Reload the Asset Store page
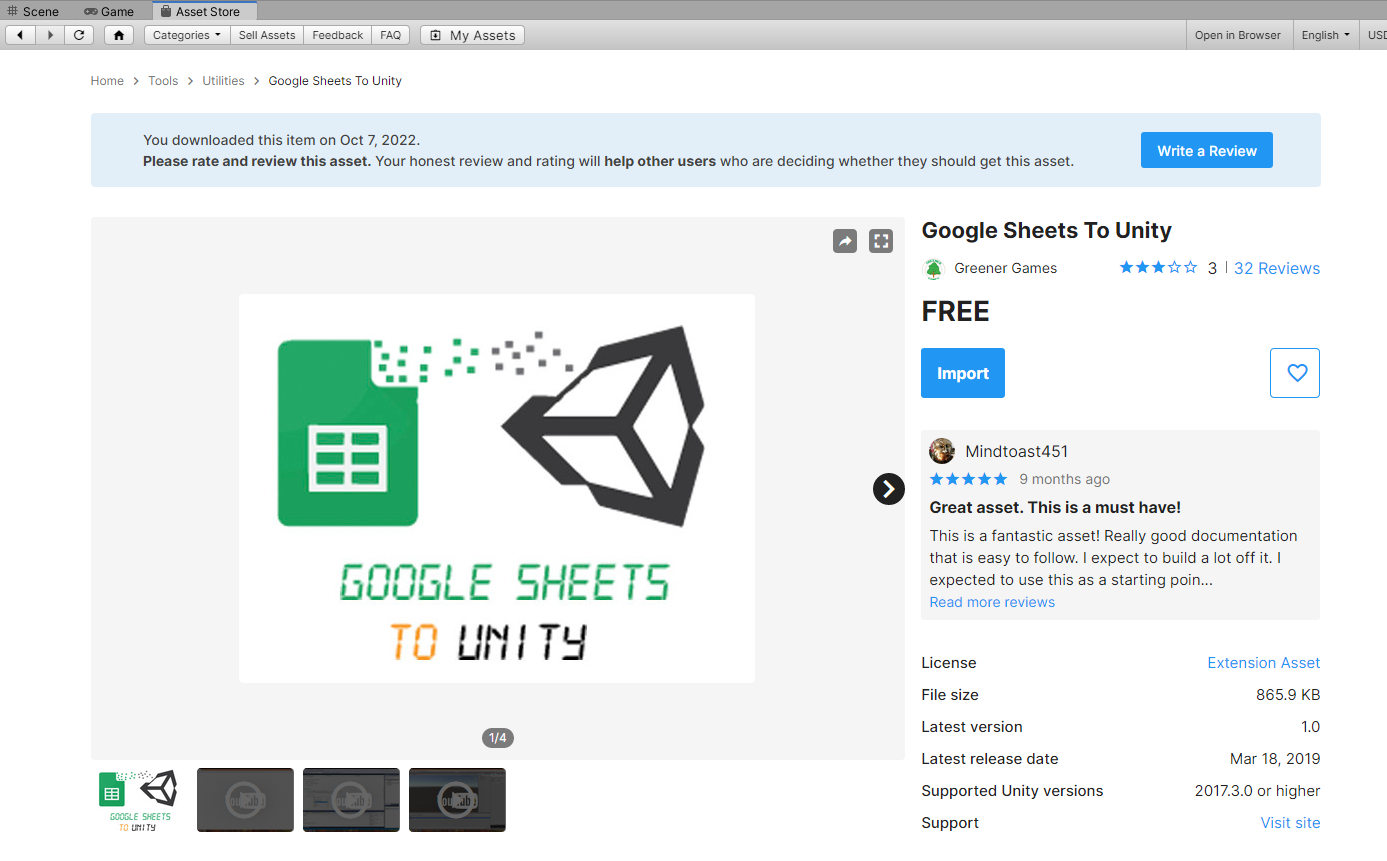Screen dimensions: 1387x861 pyautogui.click(x=79, y=35)
